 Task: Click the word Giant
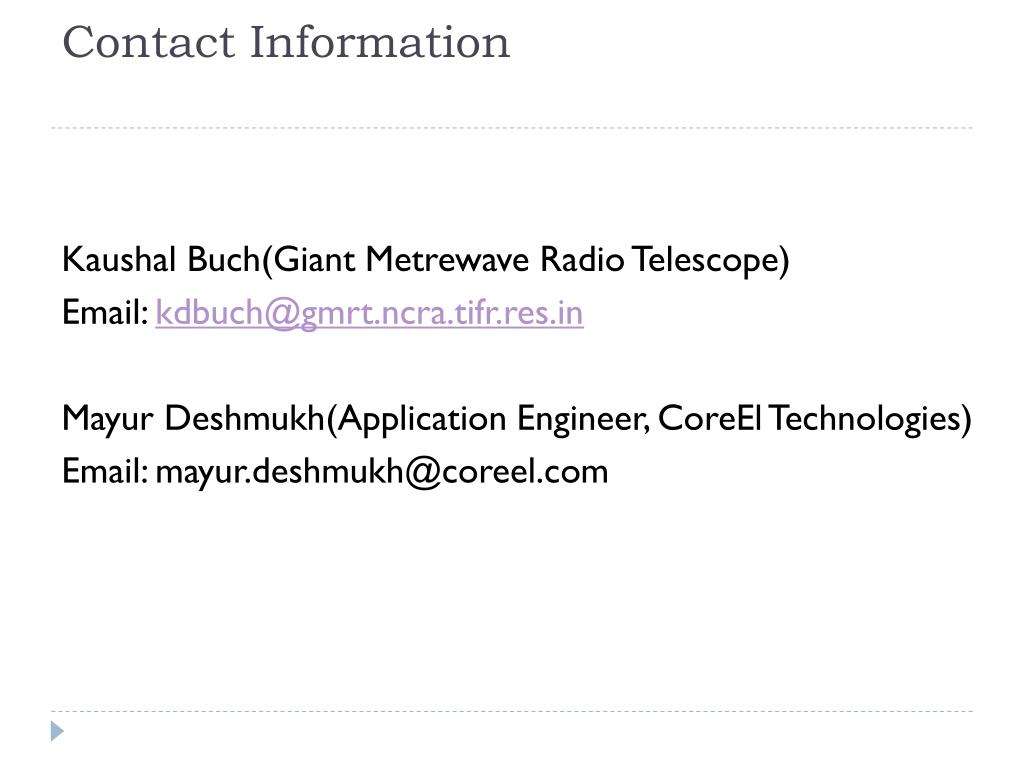pyautogui.click(x=314, y=259)
